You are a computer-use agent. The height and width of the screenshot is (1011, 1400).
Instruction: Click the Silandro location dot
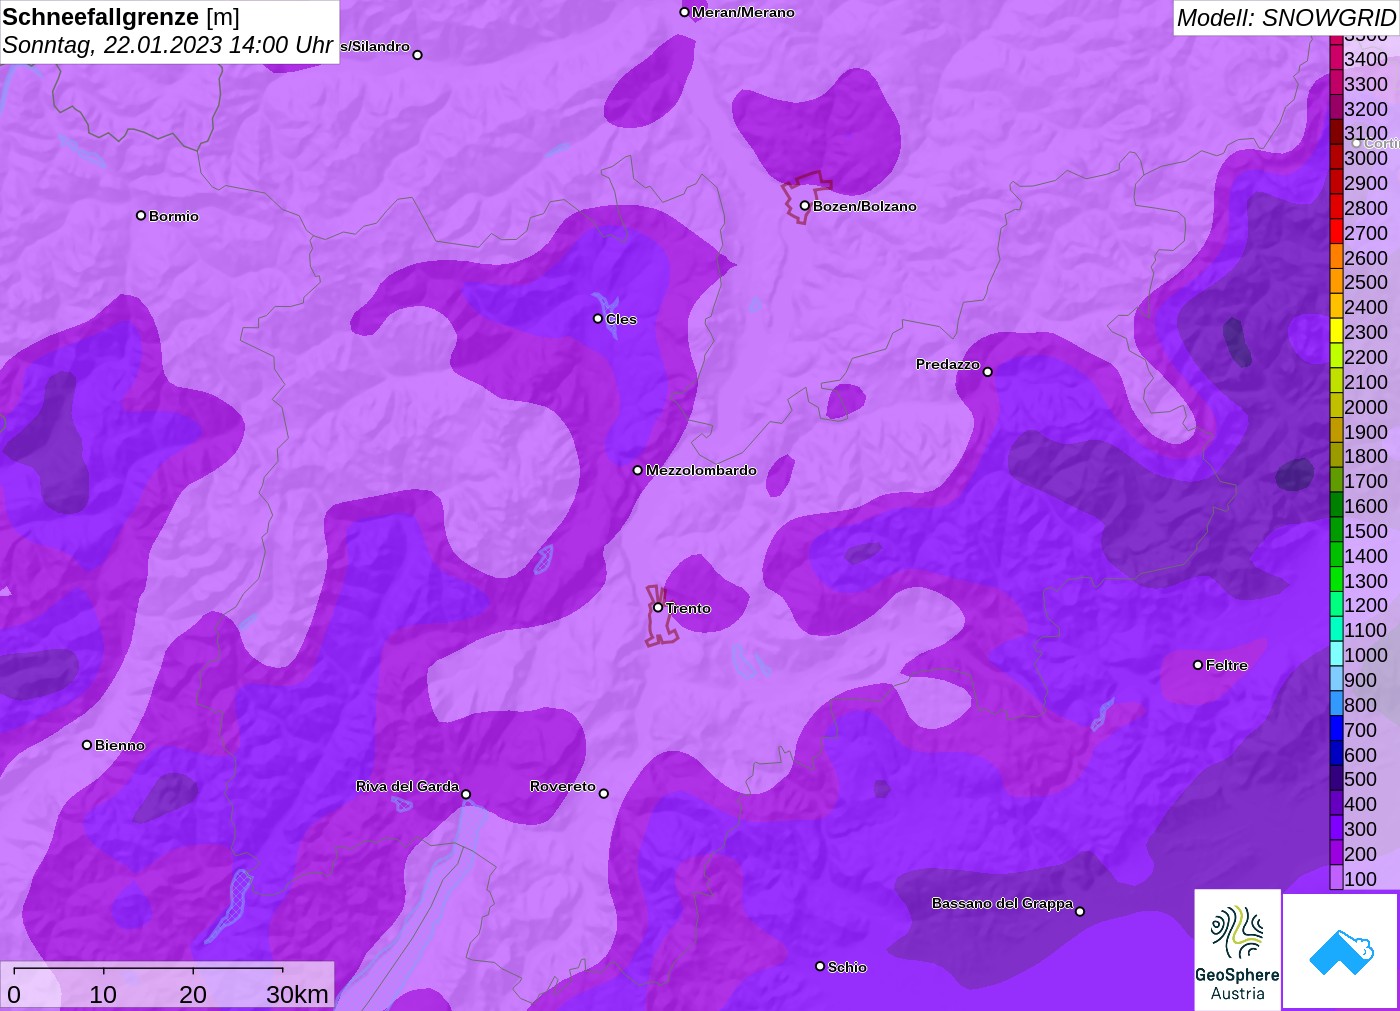[418, 55]
